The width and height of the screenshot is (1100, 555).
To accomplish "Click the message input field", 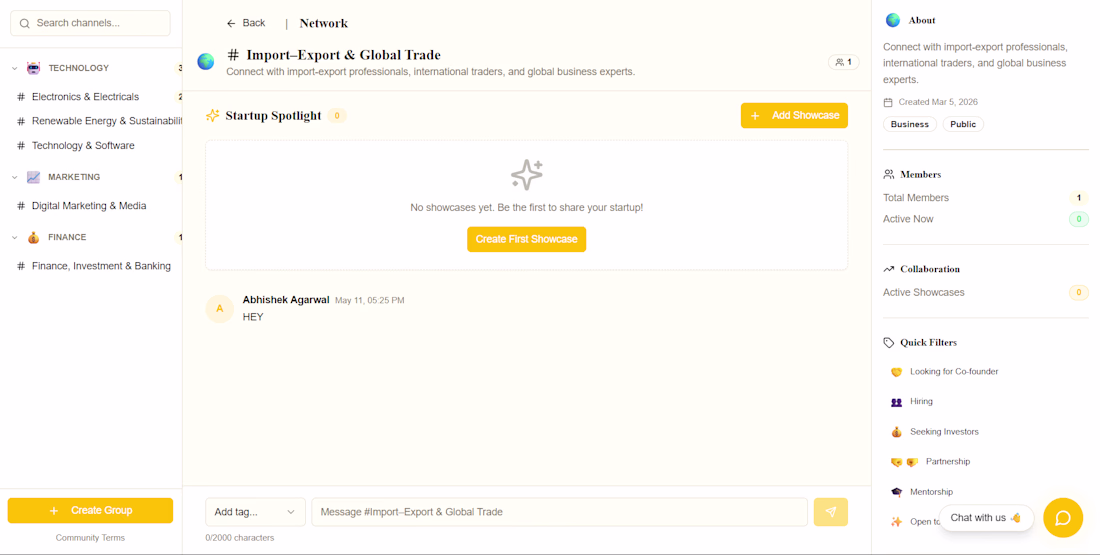I will [560, 512].
